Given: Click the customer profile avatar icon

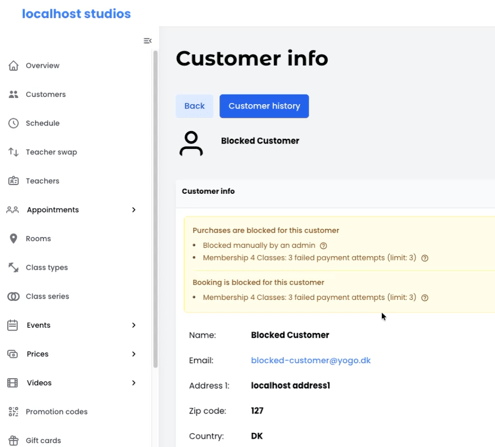Looking at the screenshot, I should click(x=191, y=144).
